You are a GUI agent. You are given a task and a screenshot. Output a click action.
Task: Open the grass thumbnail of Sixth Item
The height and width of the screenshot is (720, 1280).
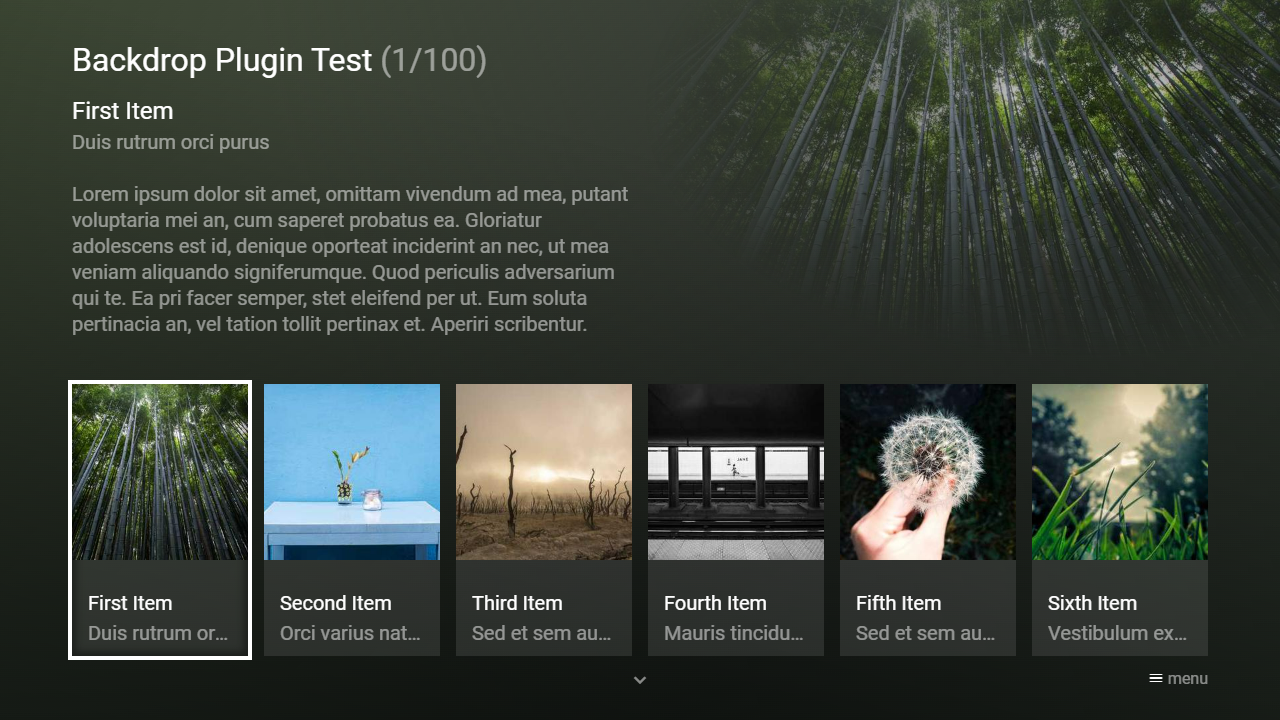tap(1120, 472)
